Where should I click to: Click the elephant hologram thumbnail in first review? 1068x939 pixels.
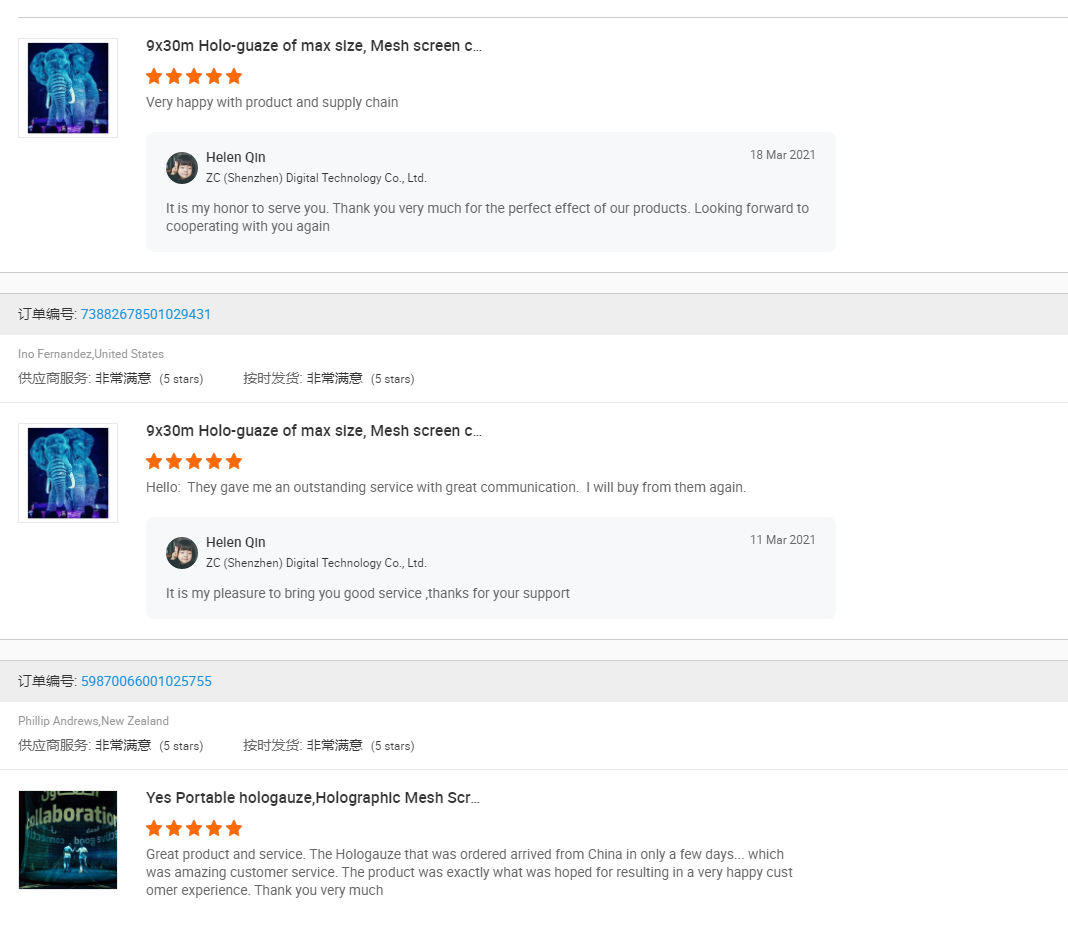click(67, 88)
